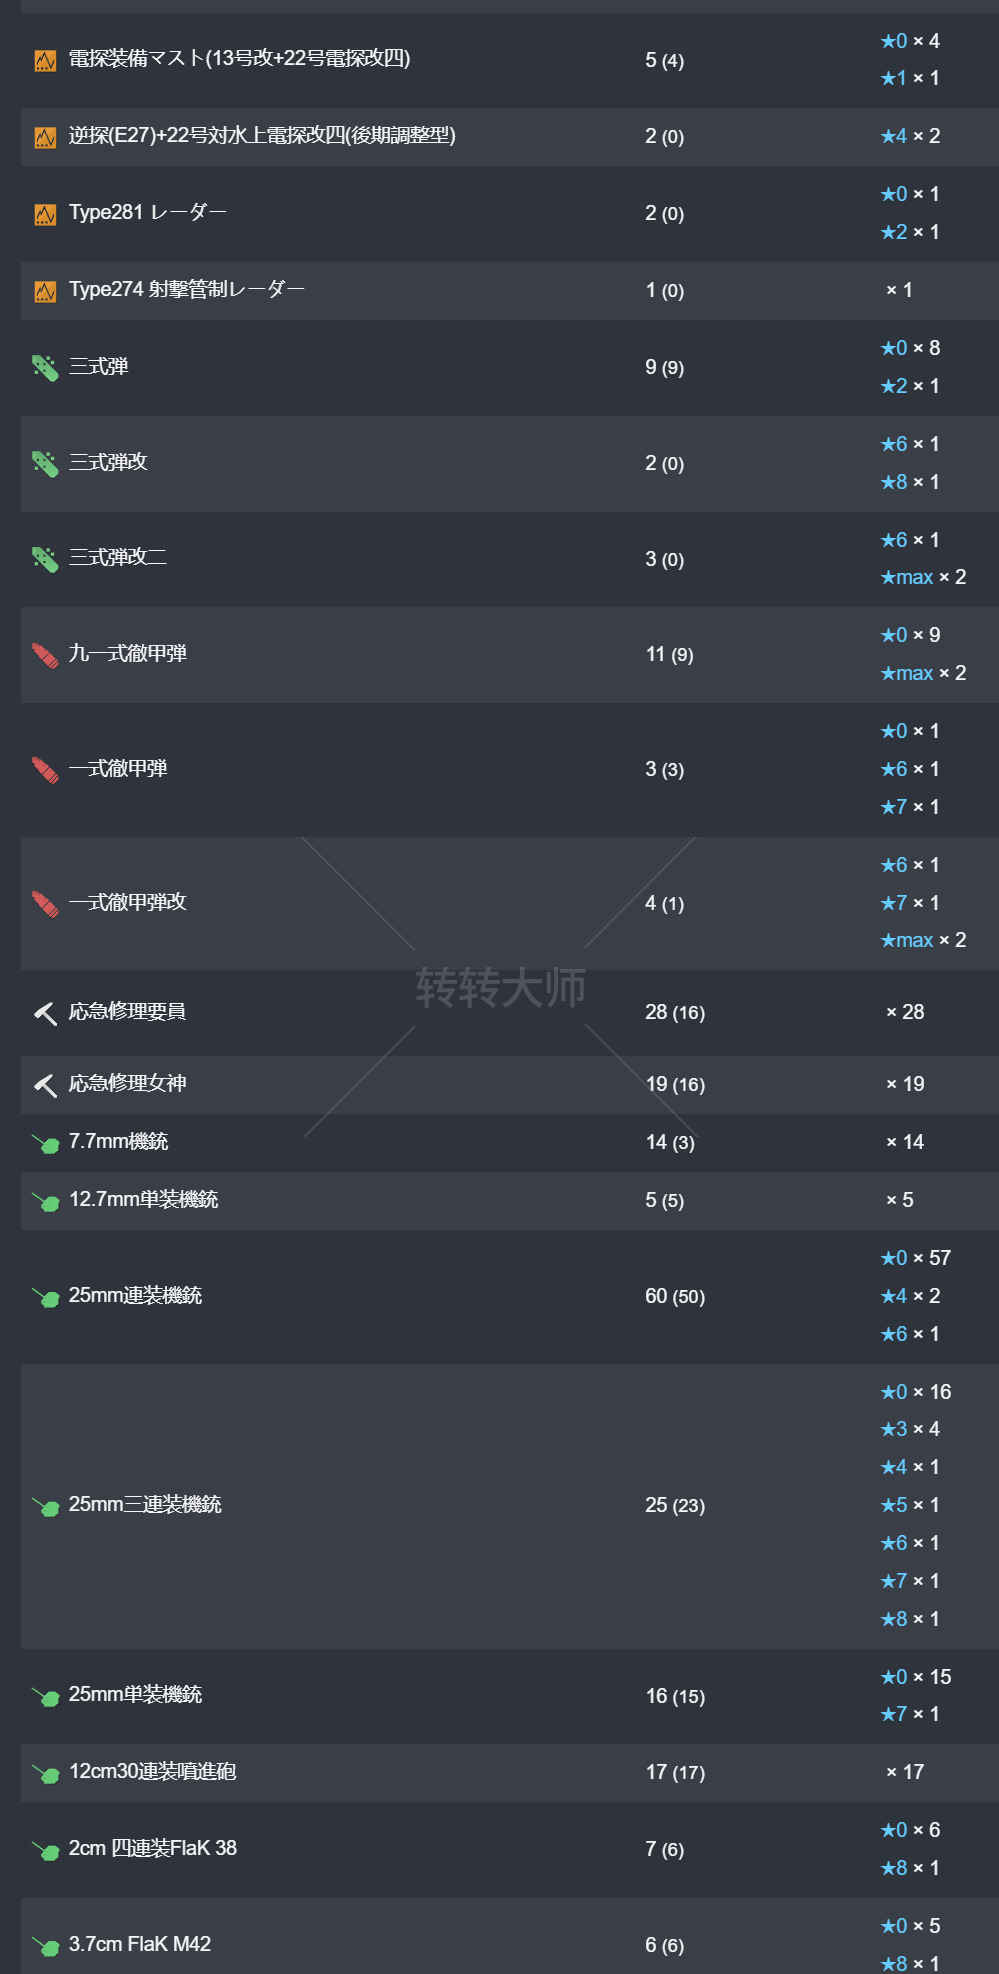
Task: Select the 25mm連装機銃 equipment name
Action: click(x=135, y=1296)
